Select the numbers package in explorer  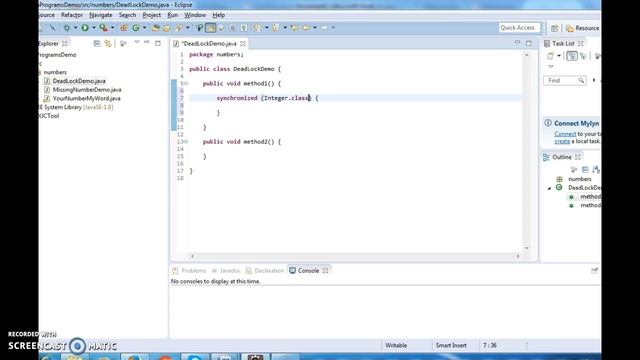pyautogui.click(x=55, y=72)
